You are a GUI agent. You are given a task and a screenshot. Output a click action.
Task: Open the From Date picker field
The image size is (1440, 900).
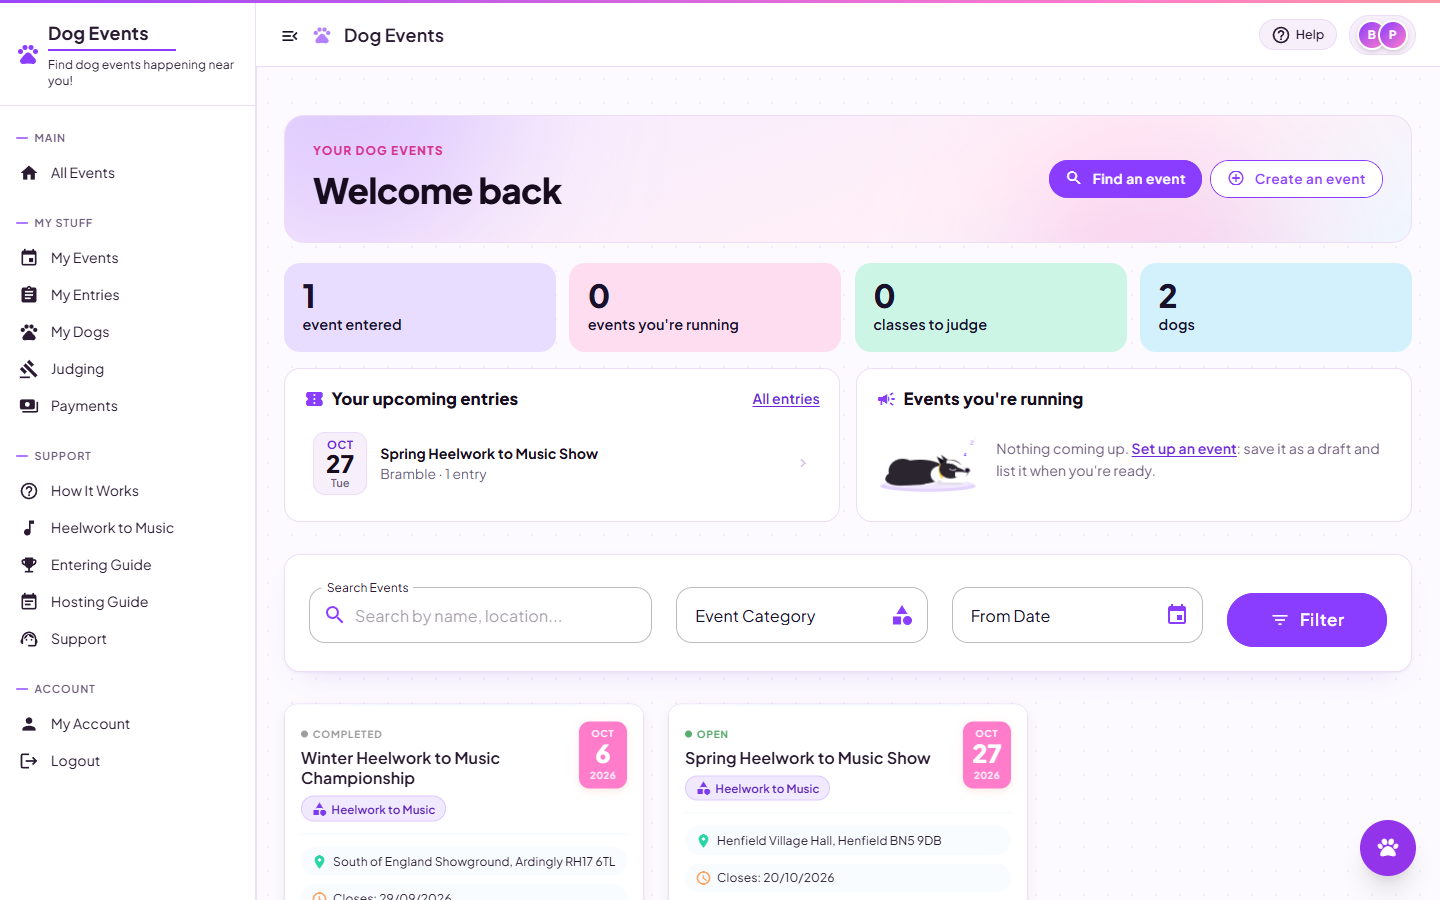pyautogui.click(x=1077, y=615)
